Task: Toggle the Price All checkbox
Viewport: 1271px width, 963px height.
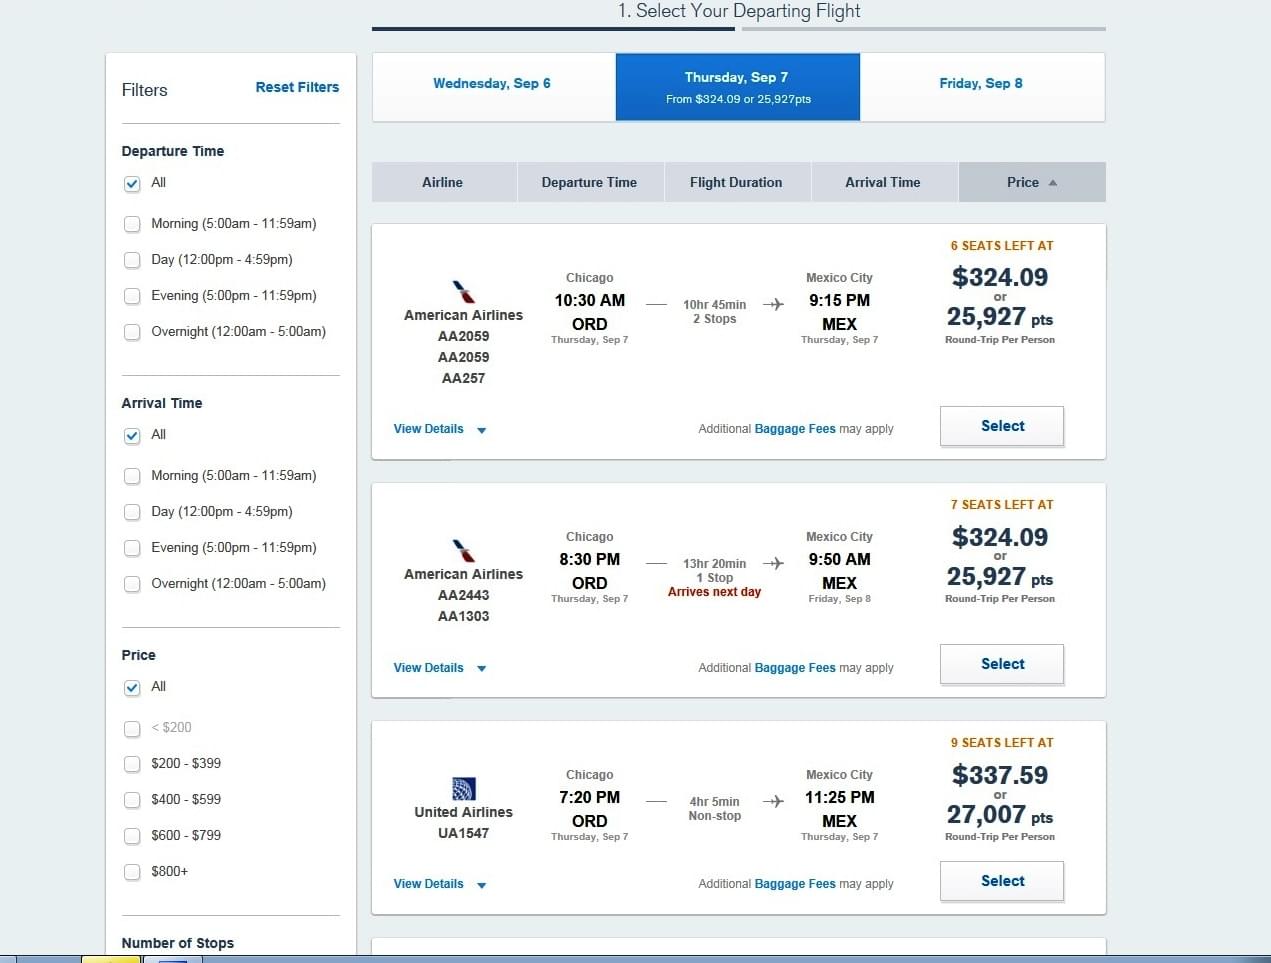Action: pos(132,688)
